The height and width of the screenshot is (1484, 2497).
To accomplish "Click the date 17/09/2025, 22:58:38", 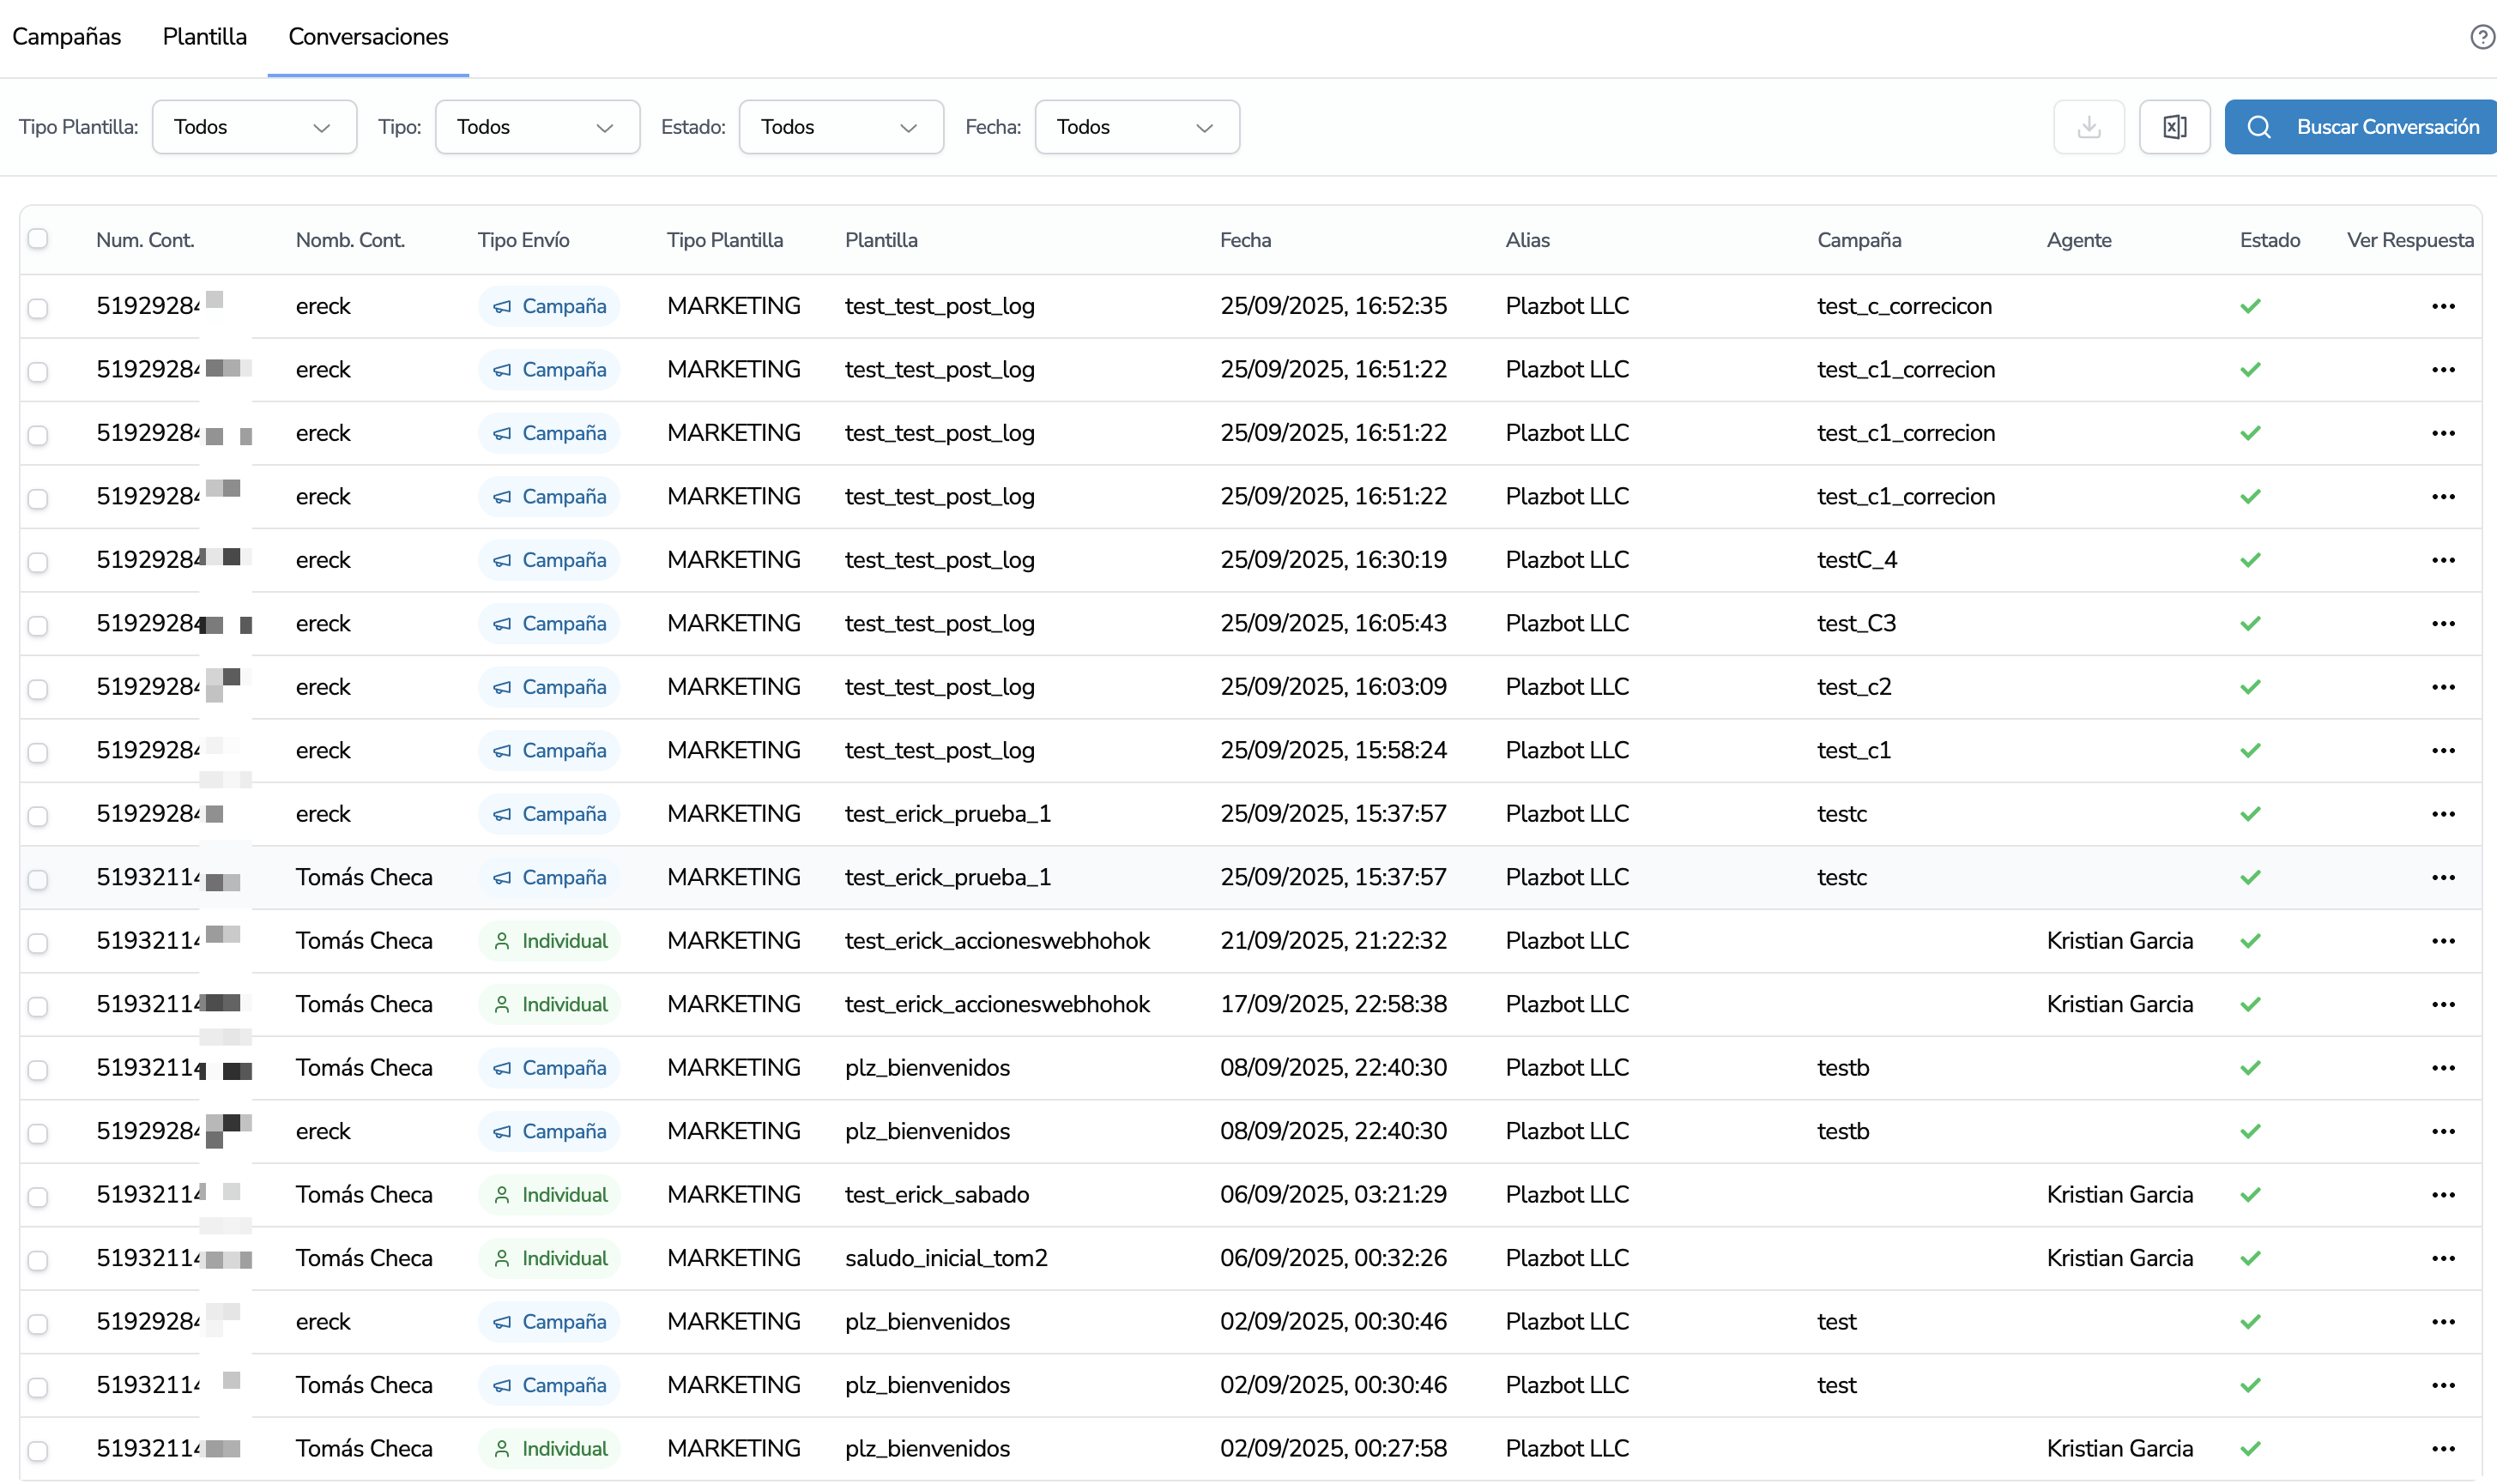I will [1333, 1004].
